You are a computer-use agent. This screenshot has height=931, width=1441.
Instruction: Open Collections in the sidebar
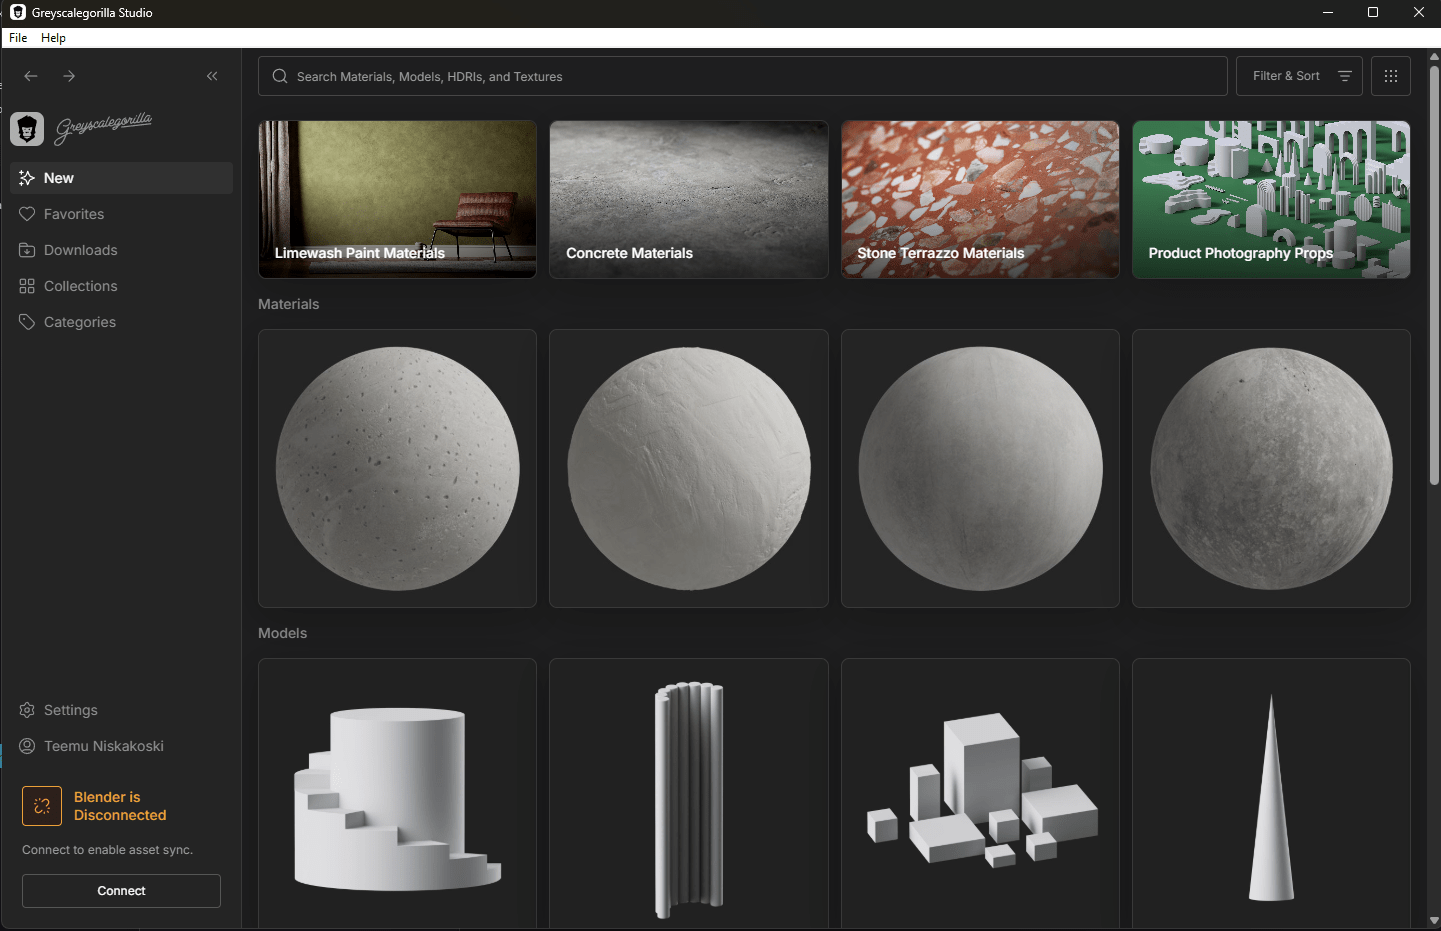point(121,286)
